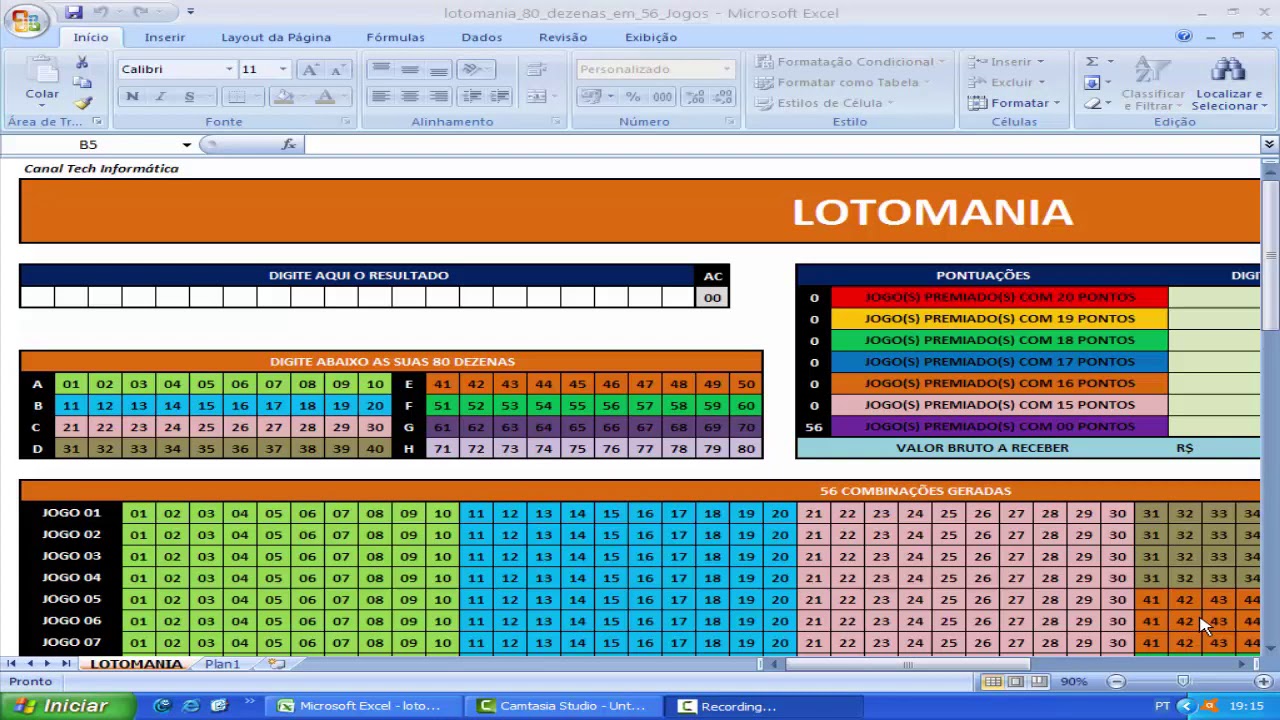
Task: Apply cell borders button
Action: [x=236, y=97]
